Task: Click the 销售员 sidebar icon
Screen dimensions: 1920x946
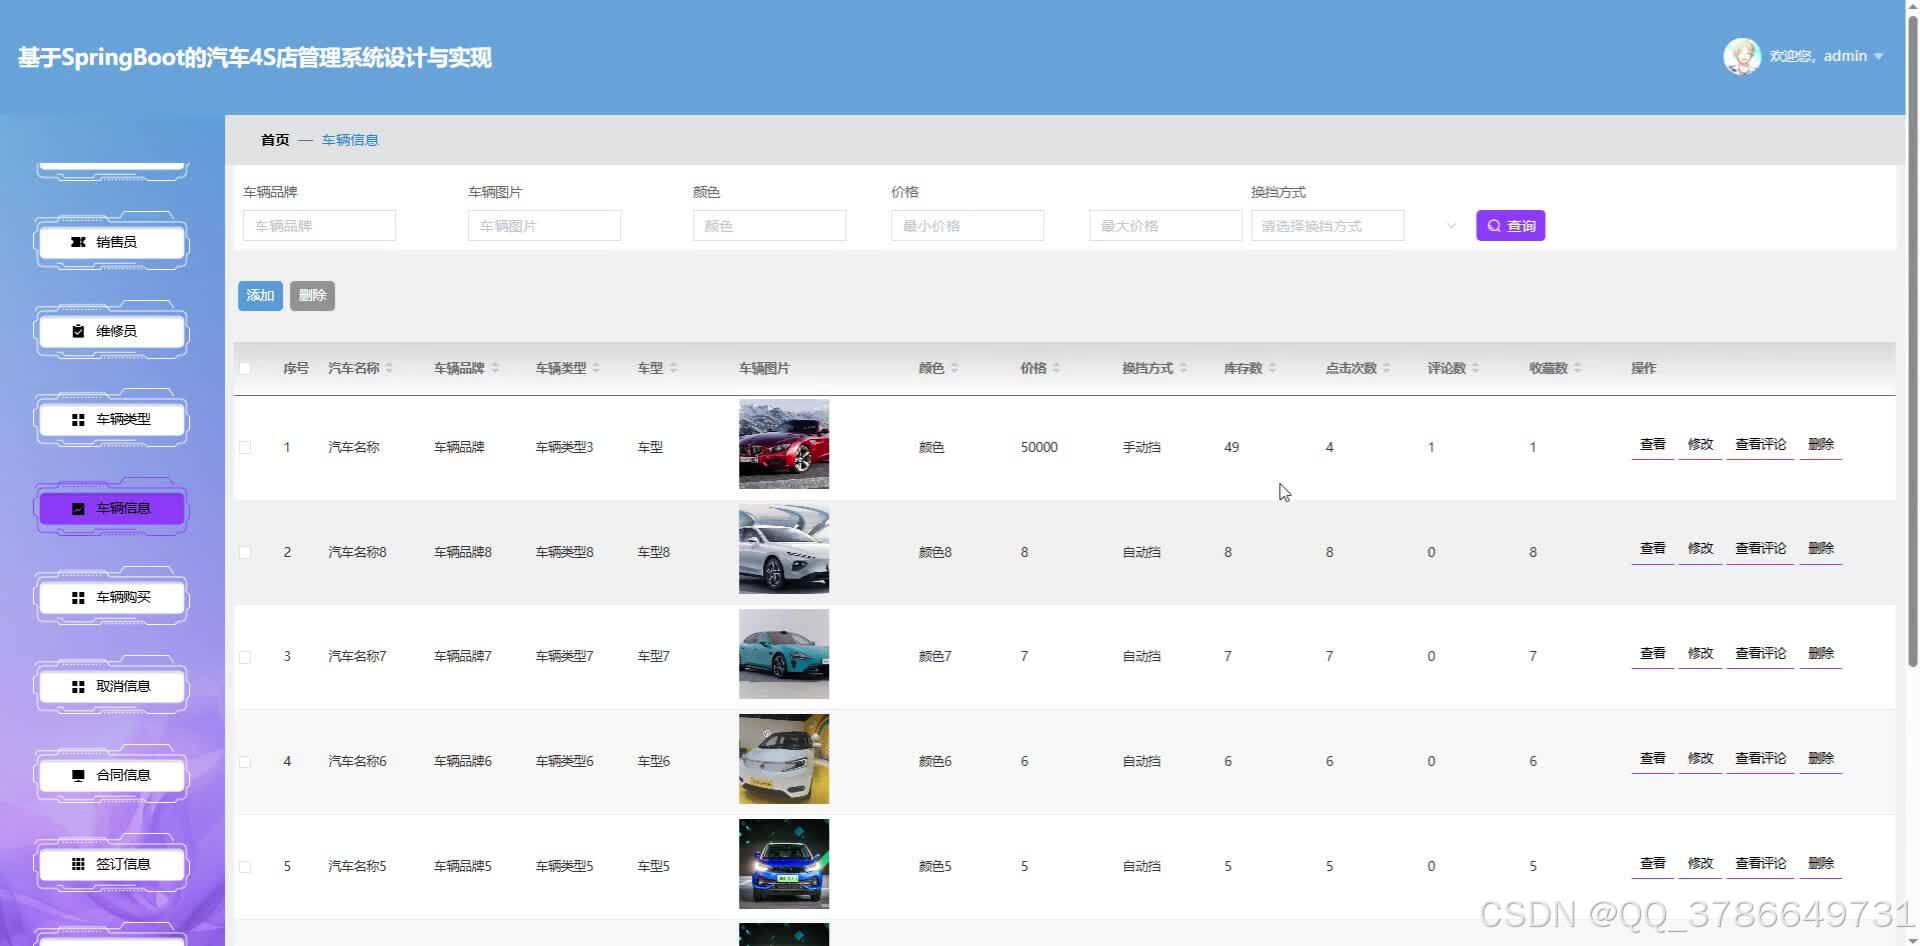Action: click(78, 242)
